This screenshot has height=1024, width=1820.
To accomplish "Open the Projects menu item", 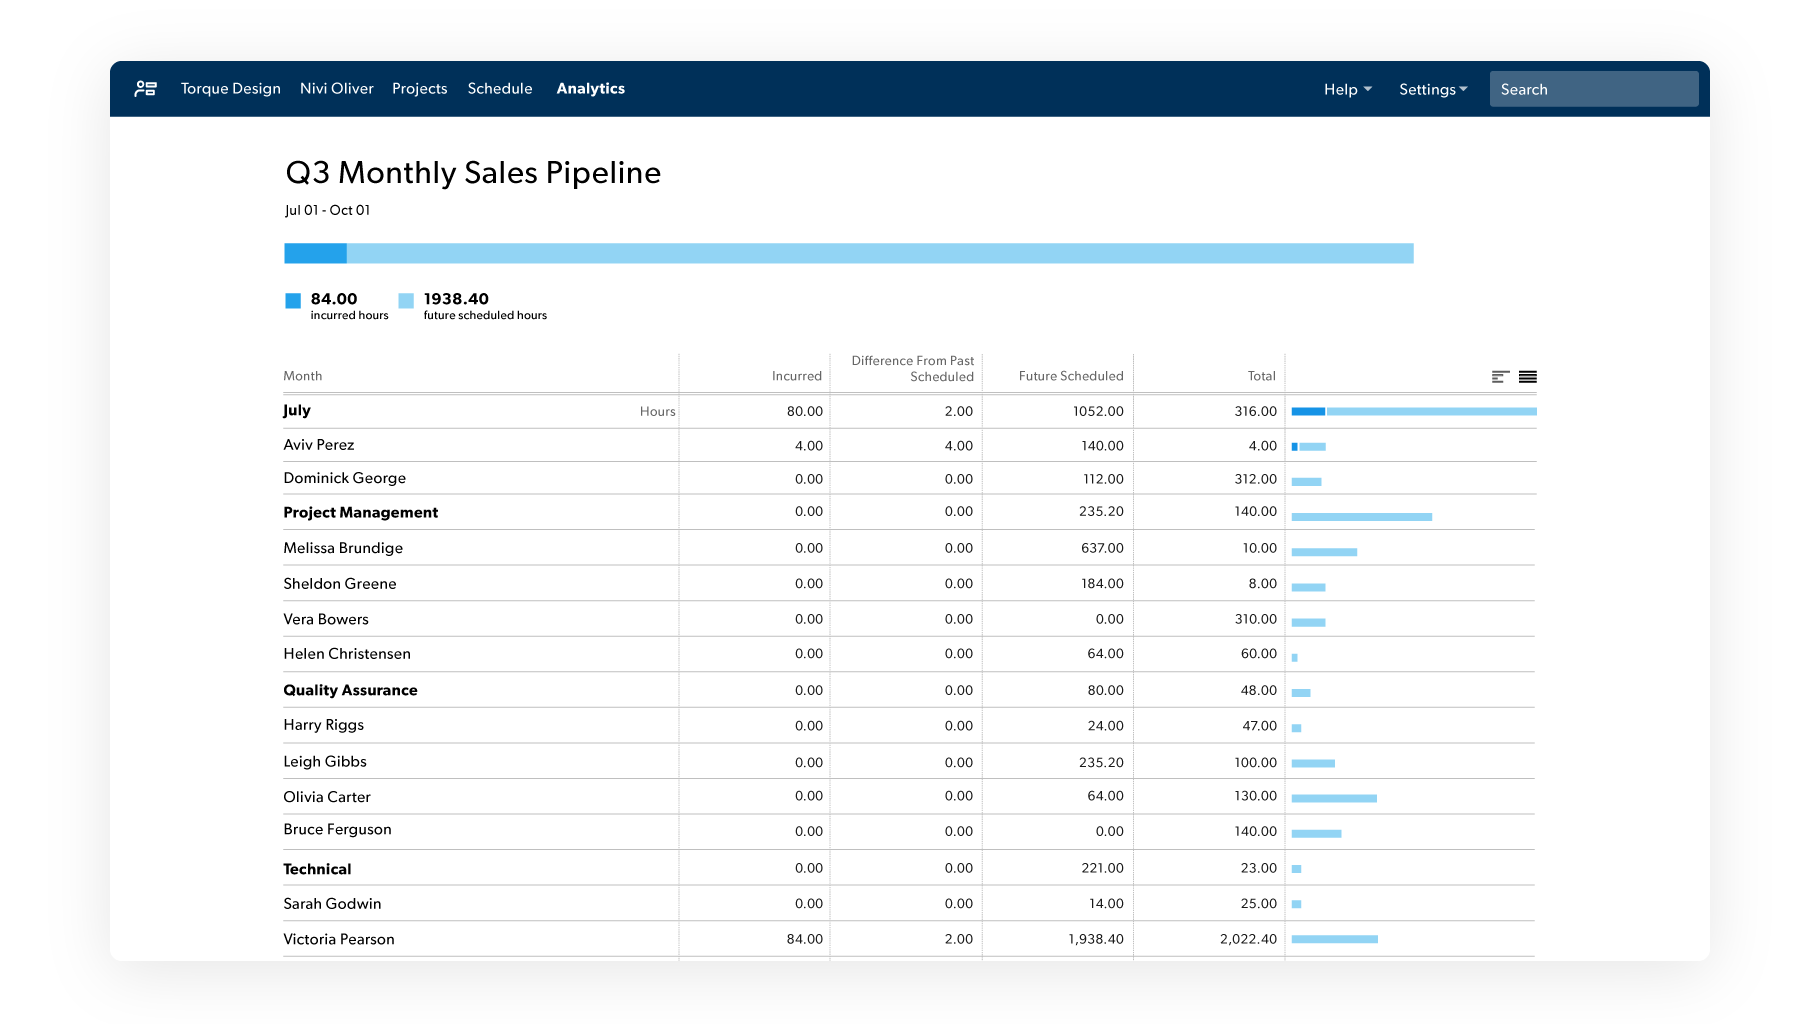I will 419,89.
